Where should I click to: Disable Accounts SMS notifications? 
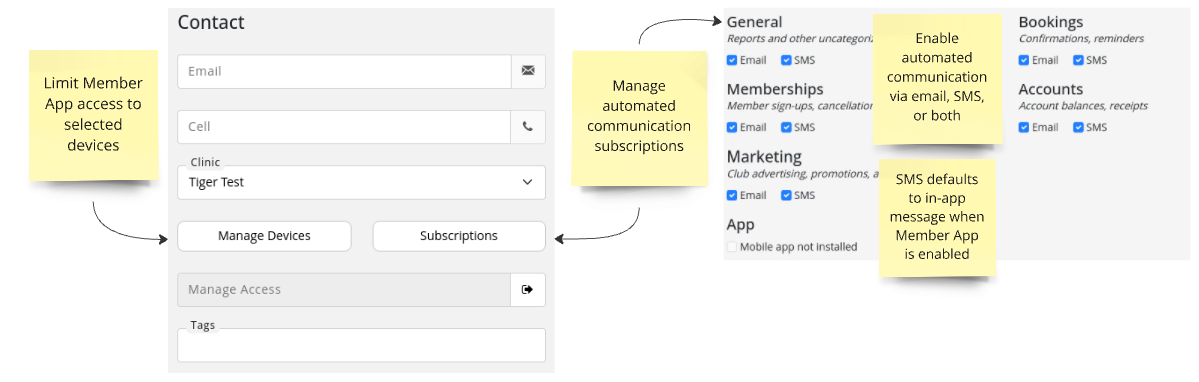pyautogui.click(x=1078, y=128)
